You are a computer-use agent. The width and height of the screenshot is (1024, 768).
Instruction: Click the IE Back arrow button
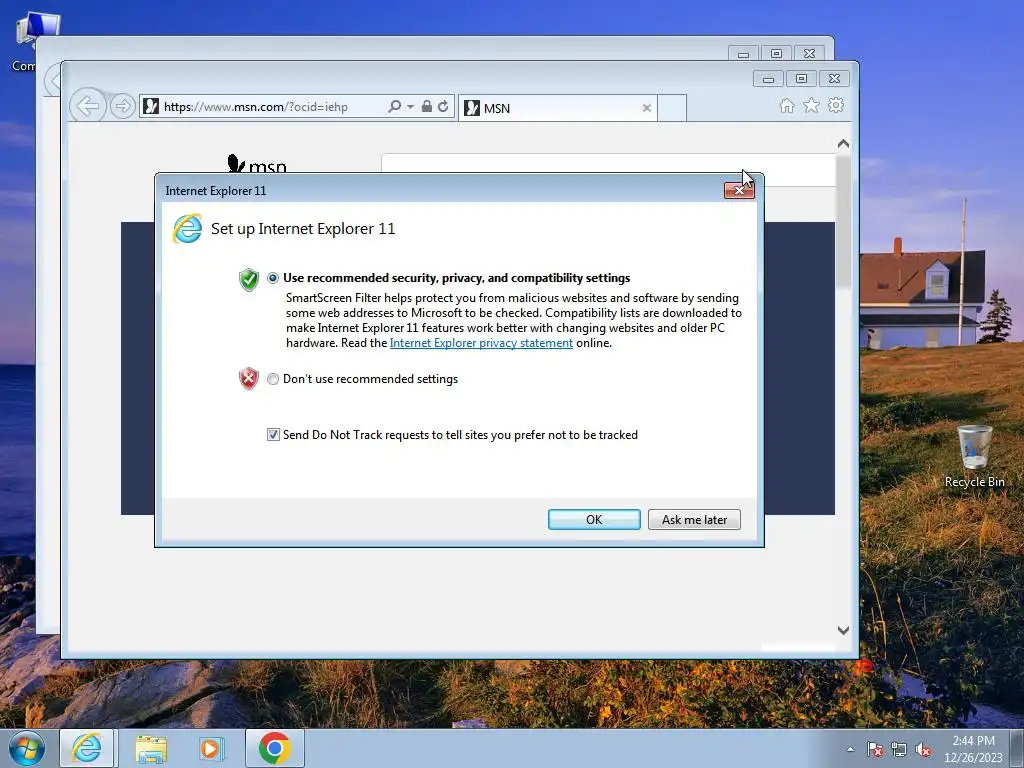pyautogui.click(x=88, y=106)
